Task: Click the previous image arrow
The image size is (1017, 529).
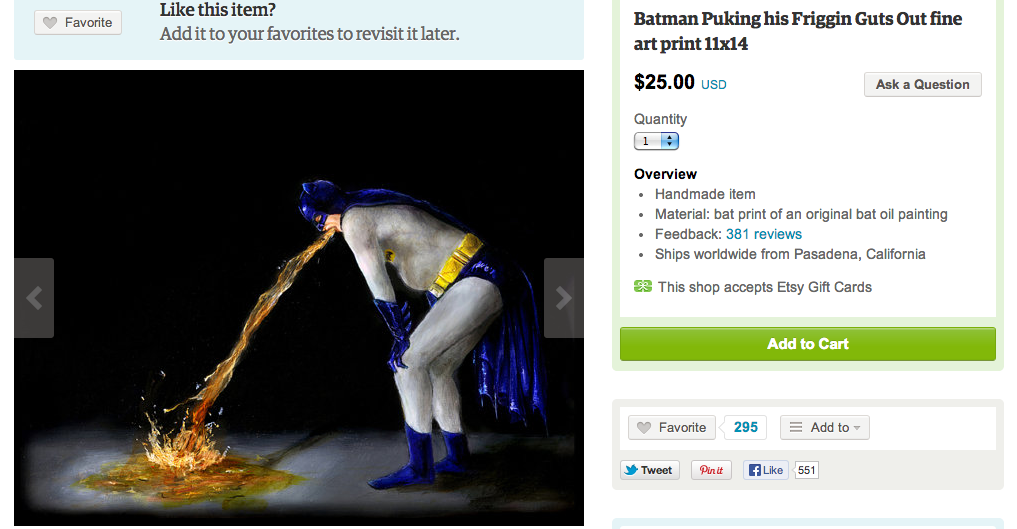Action: click(x=34, y=298)
